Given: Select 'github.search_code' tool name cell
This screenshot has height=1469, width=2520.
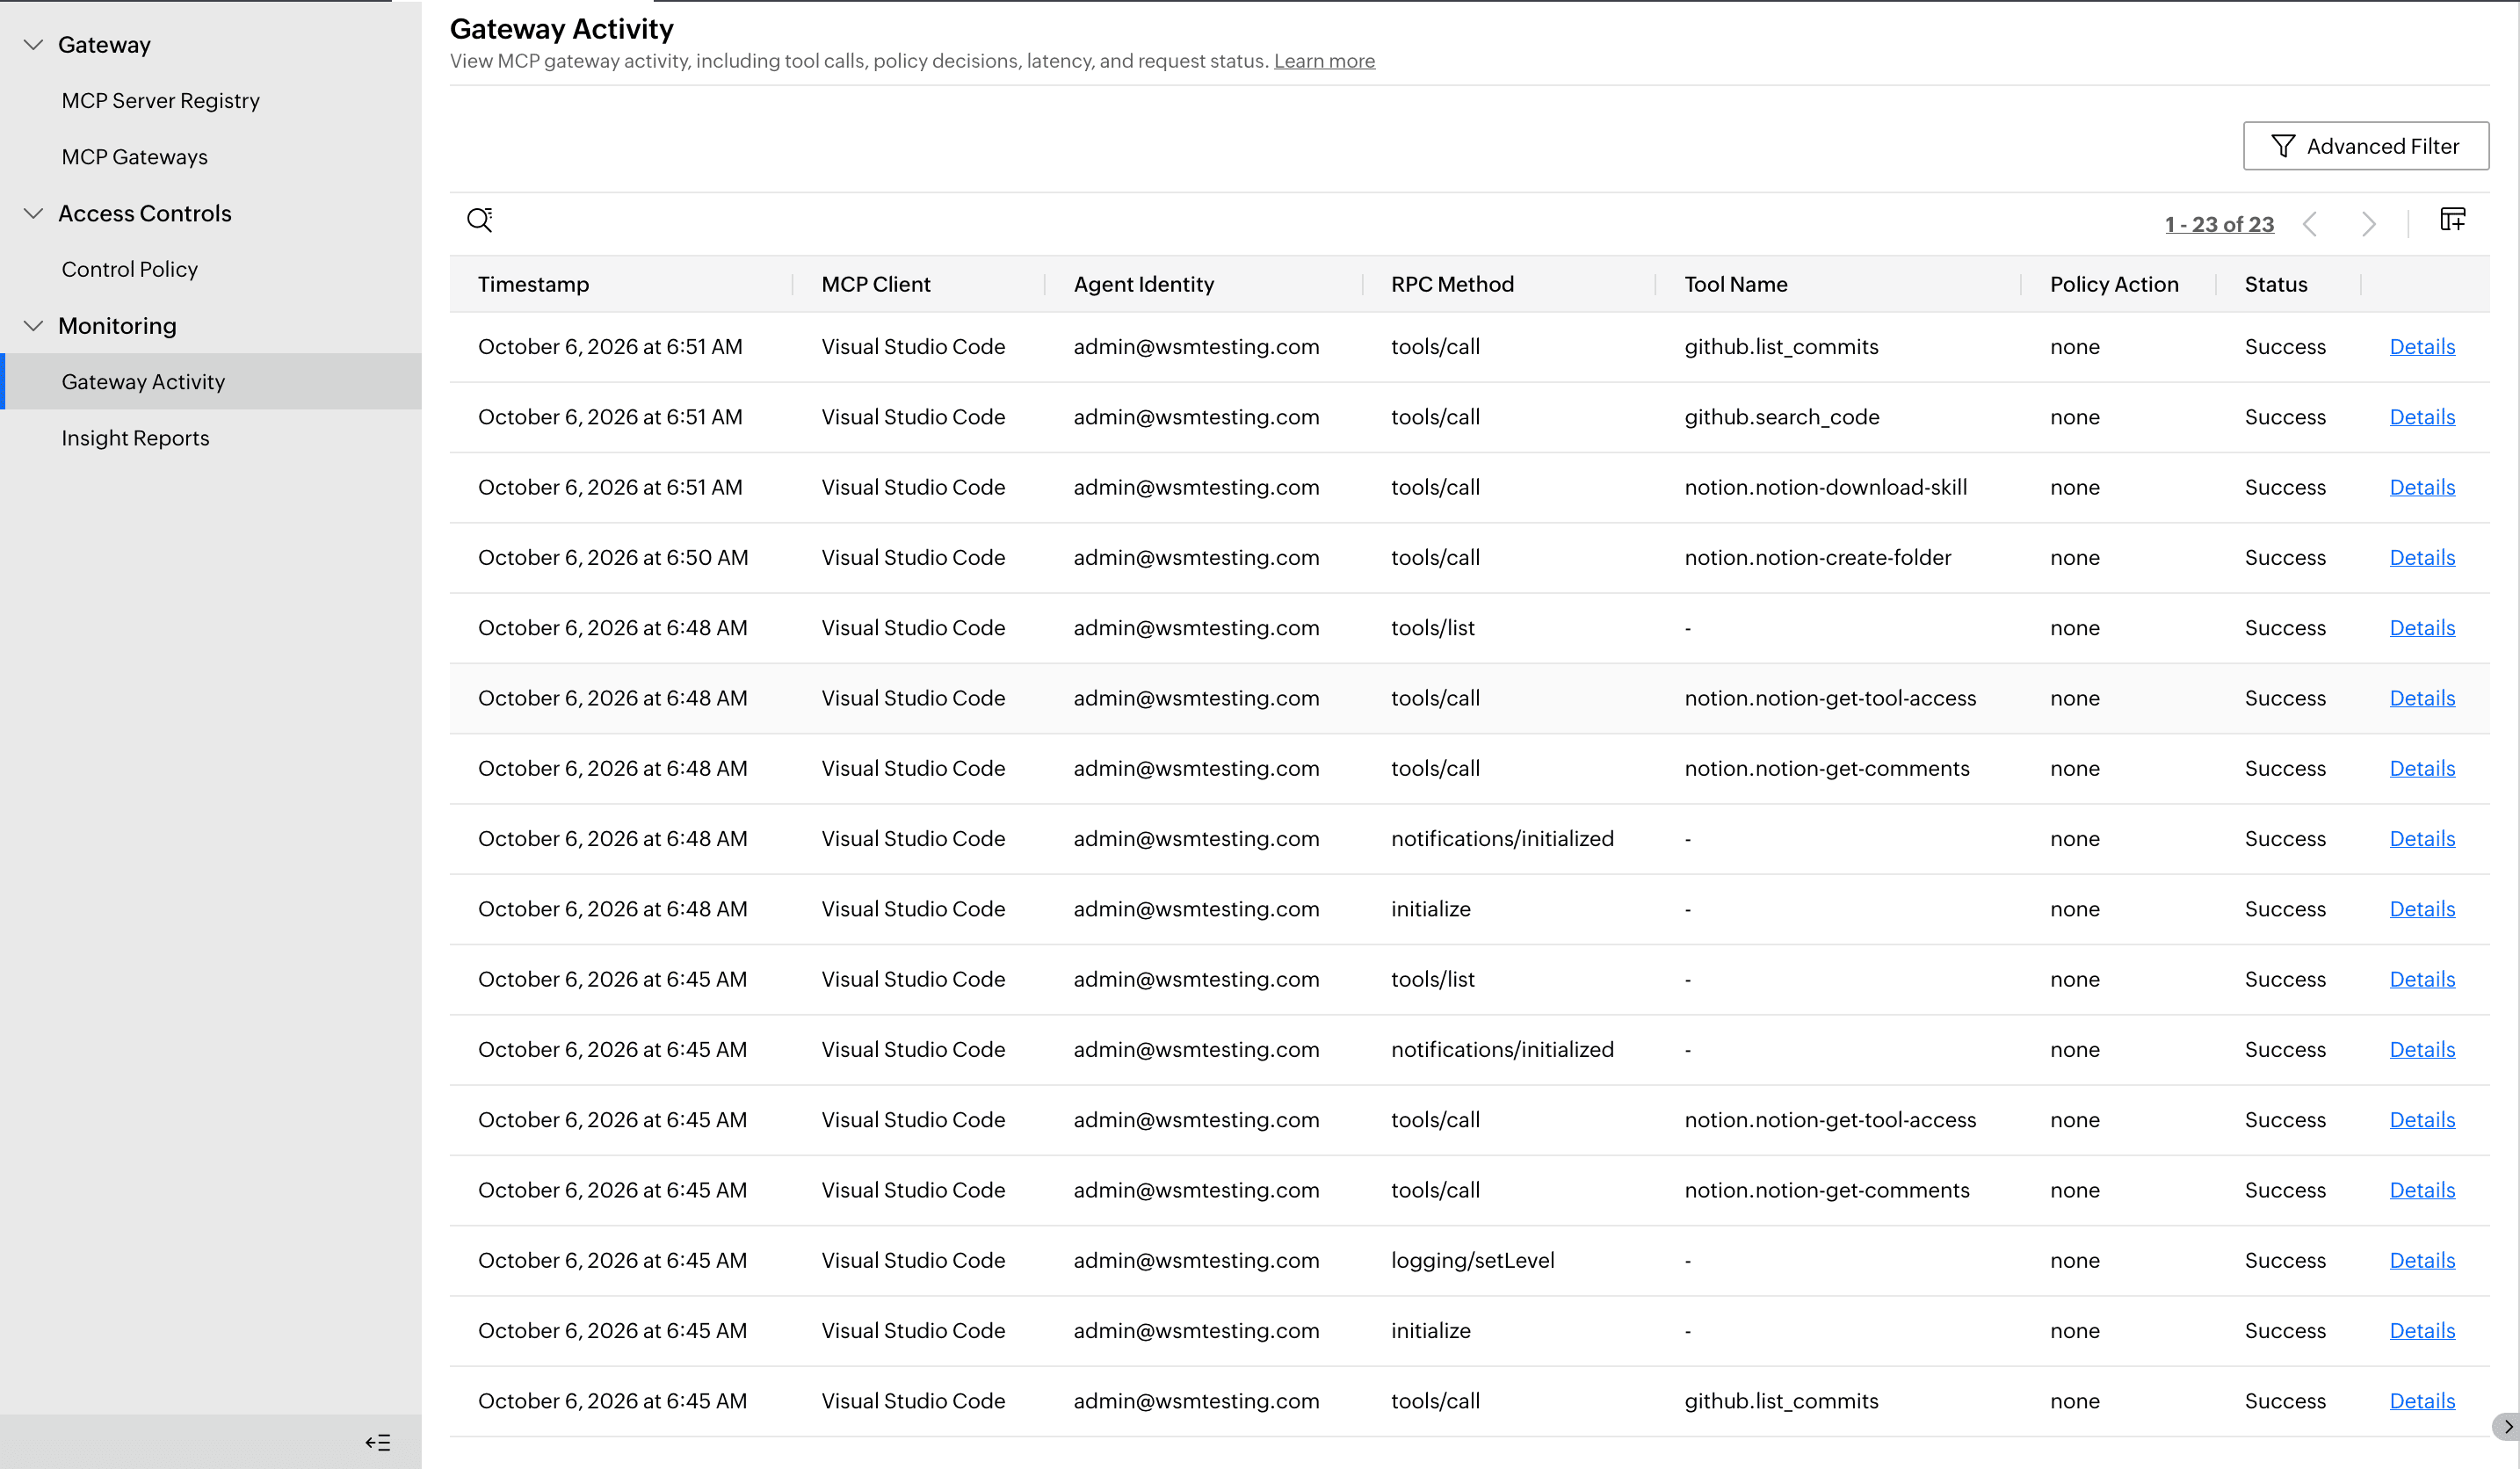Looking at the screenshot, I should pyautogui.click(x=1781, y=417).
